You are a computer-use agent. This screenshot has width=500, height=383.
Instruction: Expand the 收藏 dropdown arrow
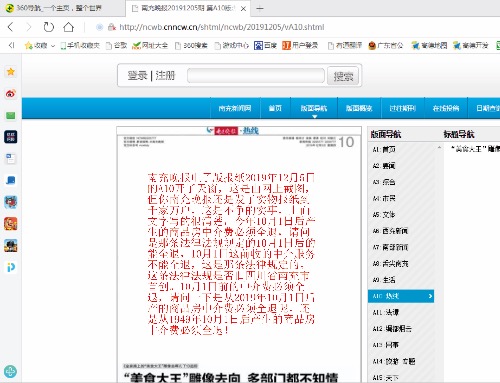point(53,46)
